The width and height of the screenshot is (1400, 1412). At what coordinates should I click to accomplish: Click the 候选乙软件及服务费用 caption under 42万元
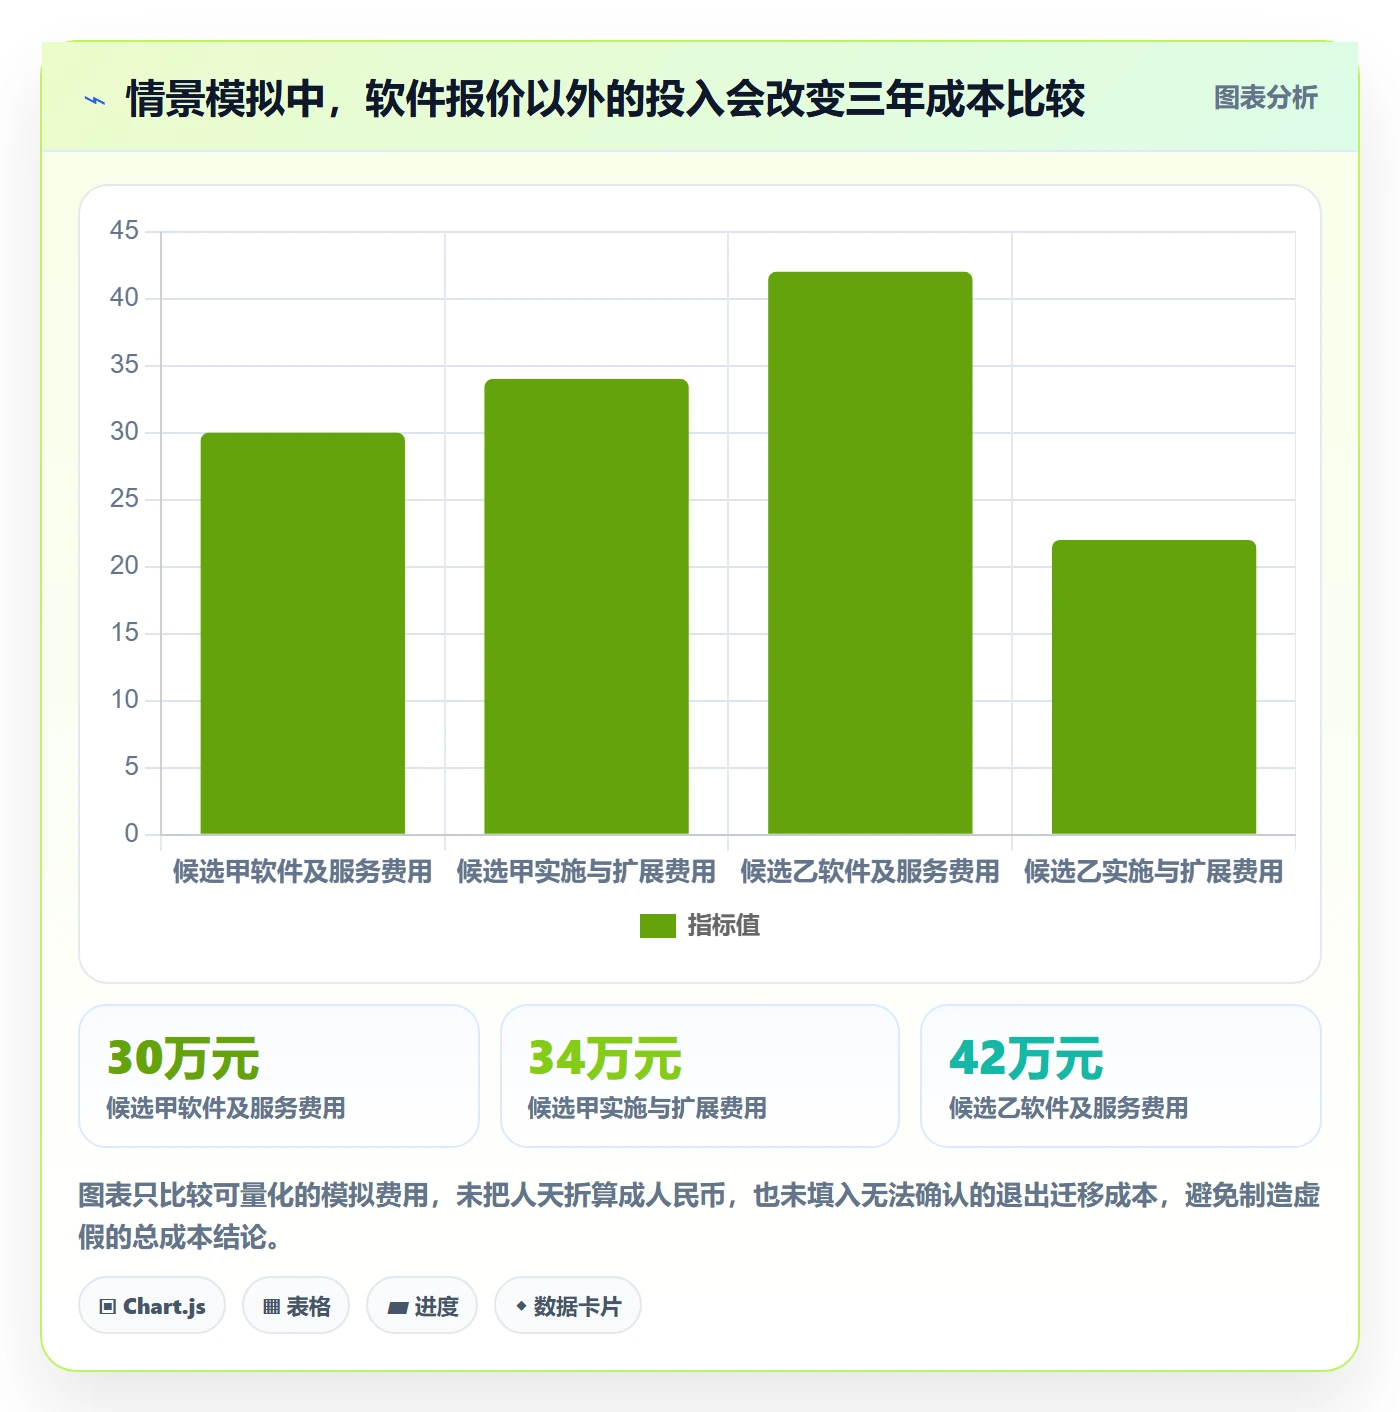(x=1069, y=1108)
